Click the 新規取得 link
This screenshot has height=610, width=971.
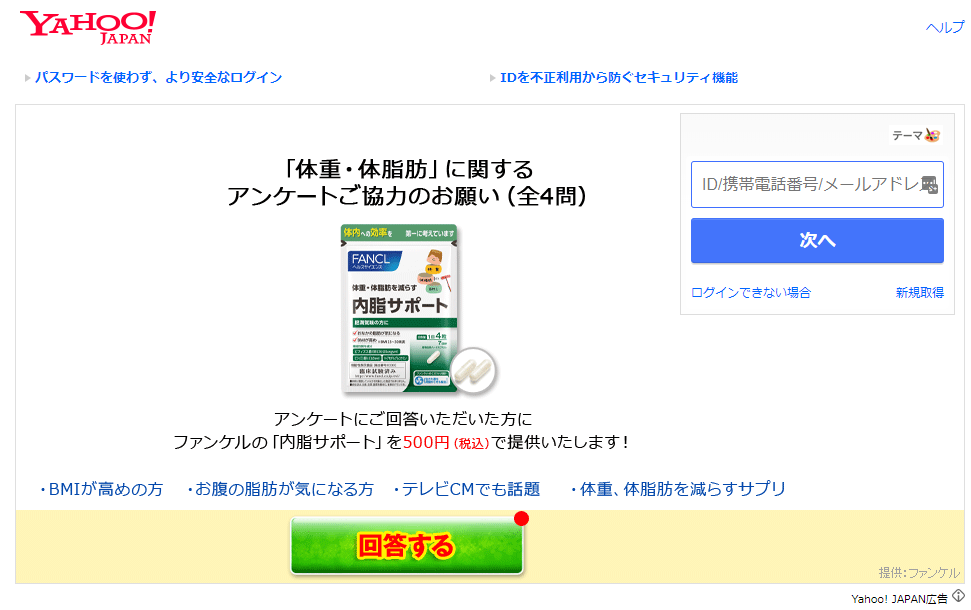click(x=920, y=292)
